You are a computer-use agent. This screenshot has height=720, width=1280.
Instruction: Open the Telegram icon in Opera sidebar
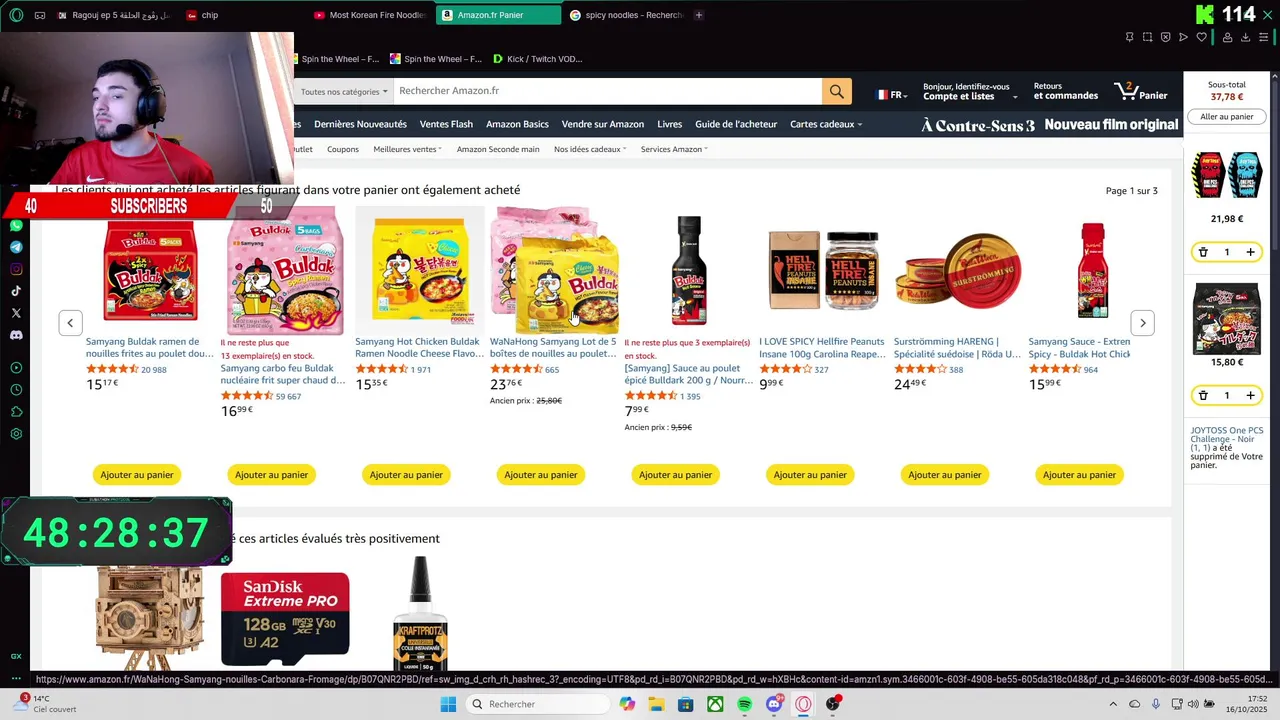point(16,247)
